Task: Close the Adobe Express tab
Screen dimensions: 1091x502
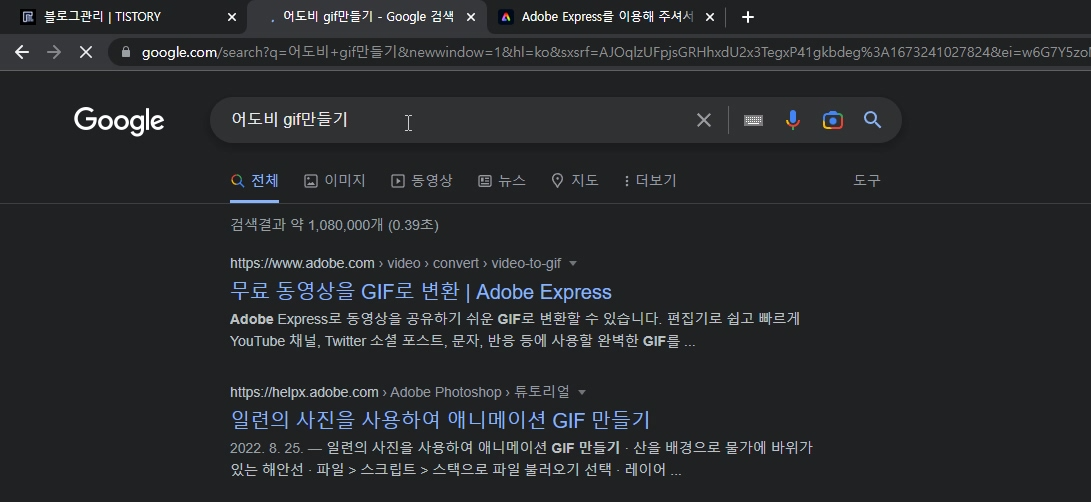Action: [710, 17]
